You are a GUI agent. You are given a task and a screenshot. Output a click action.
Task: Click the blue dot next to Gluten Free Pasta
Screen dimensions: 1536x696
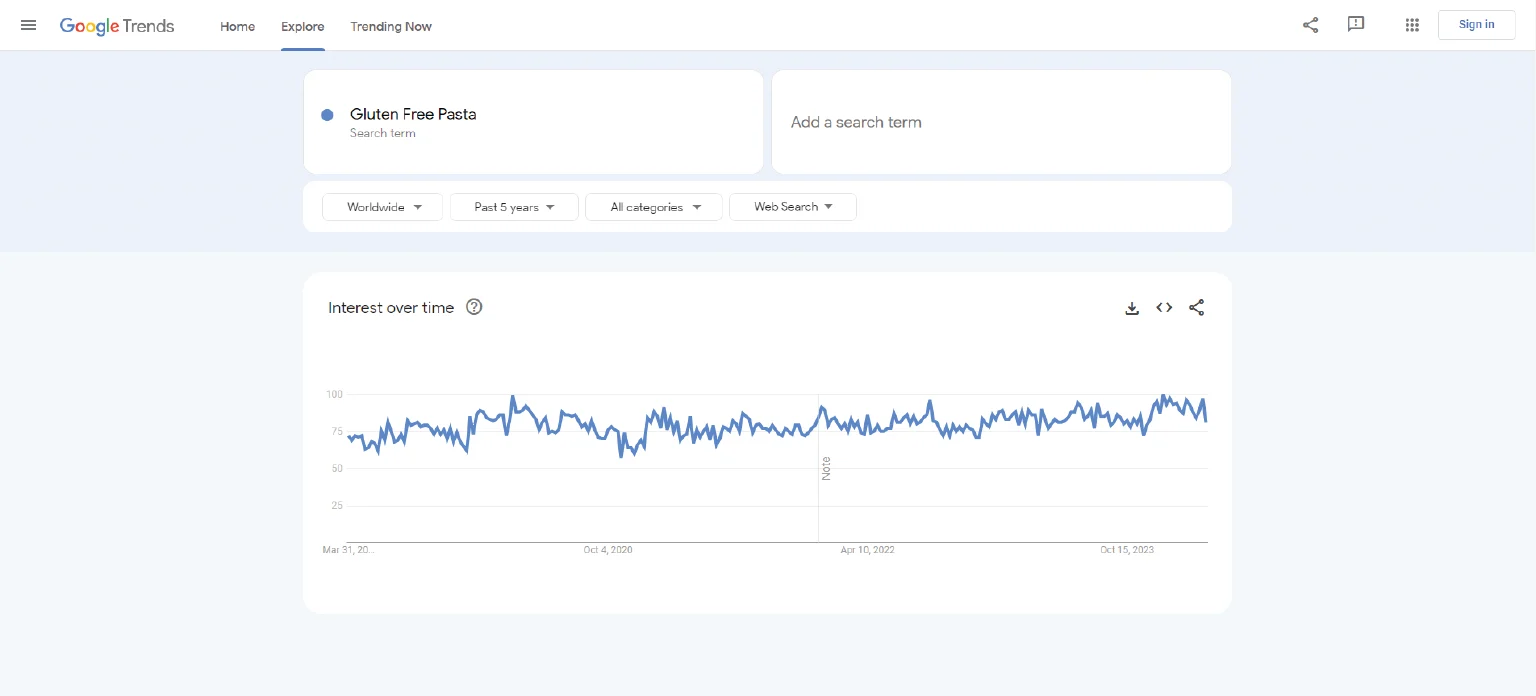tap(327, 115)
